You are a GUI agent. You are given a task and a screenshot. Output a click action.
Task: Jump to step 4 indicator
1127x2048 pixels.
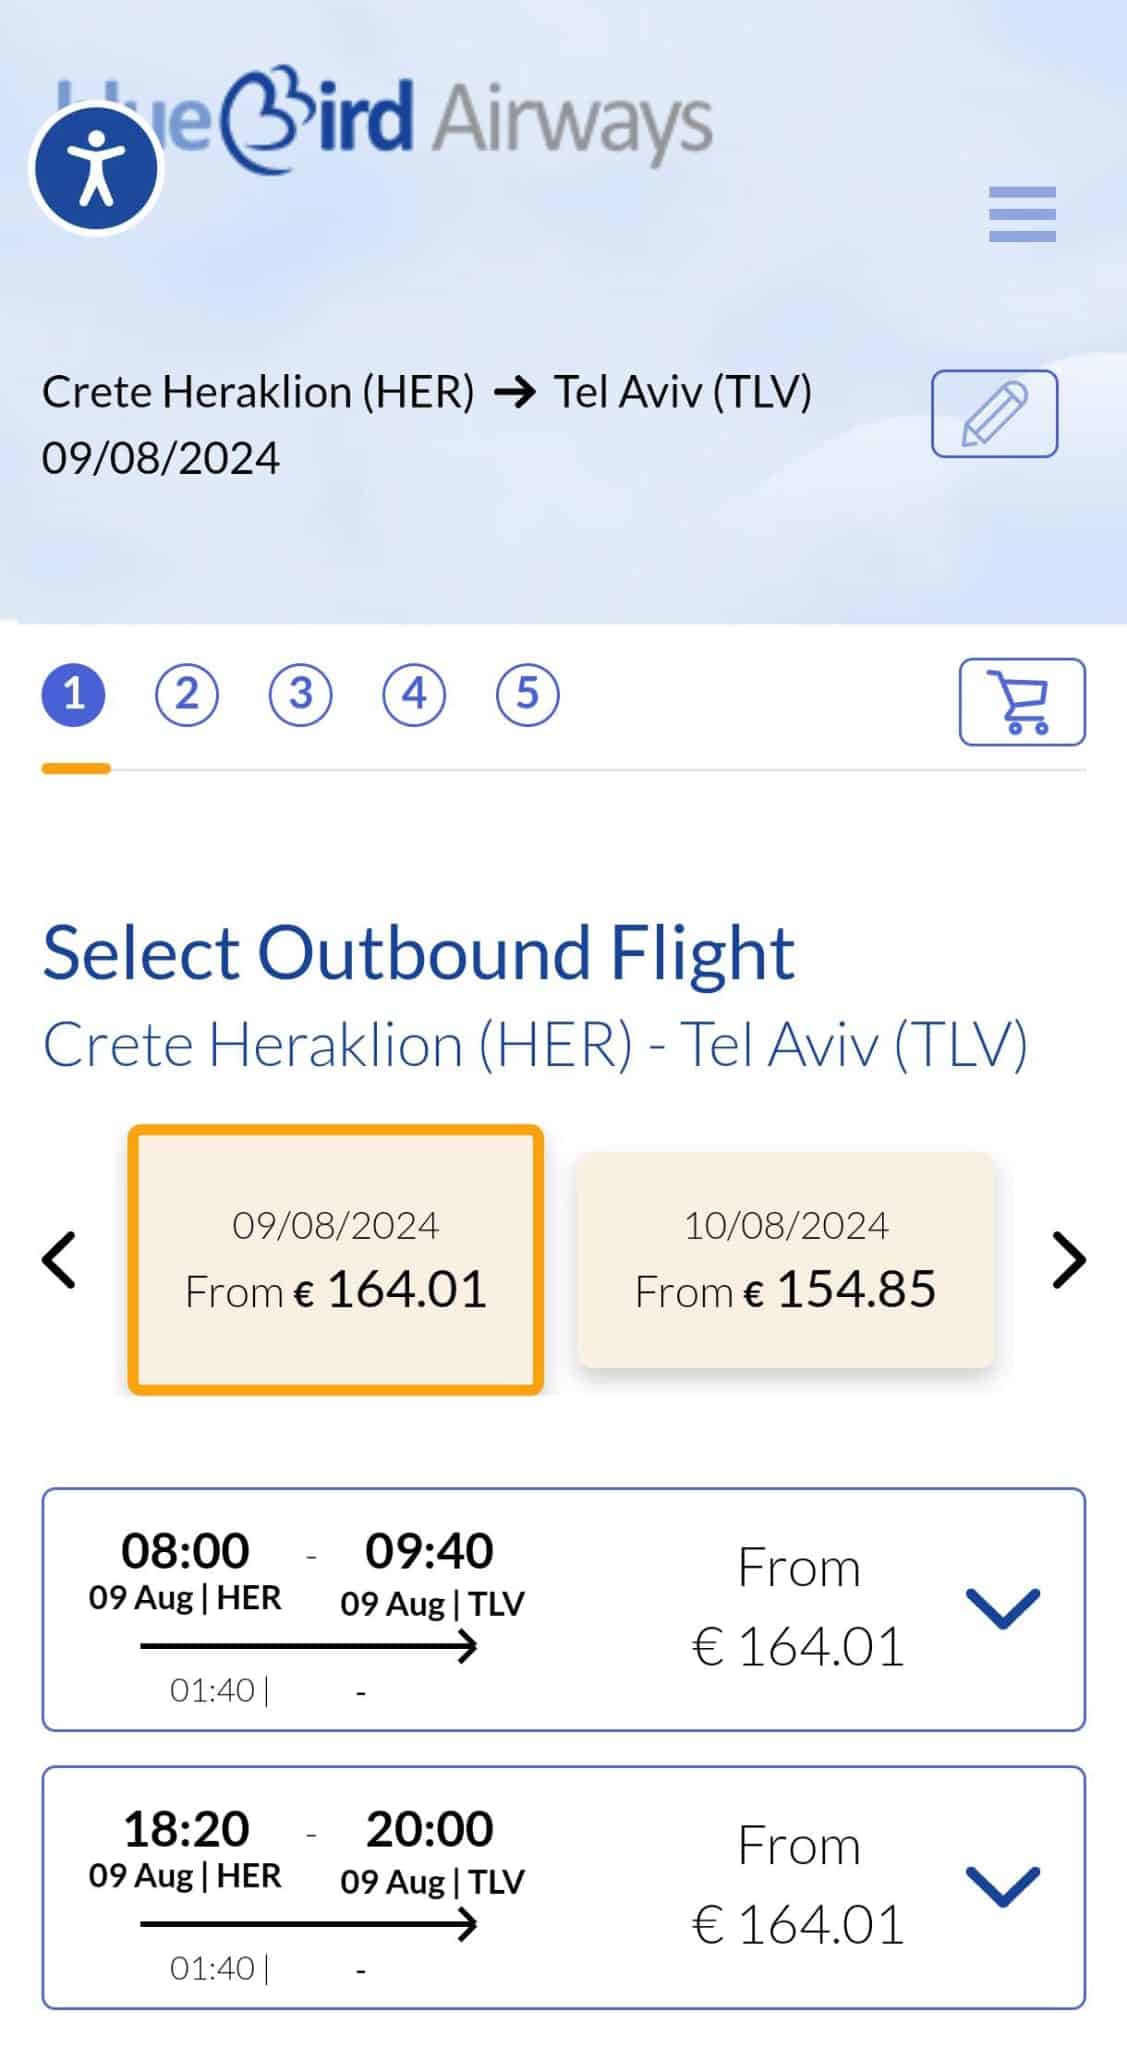(x=414, y=694)
